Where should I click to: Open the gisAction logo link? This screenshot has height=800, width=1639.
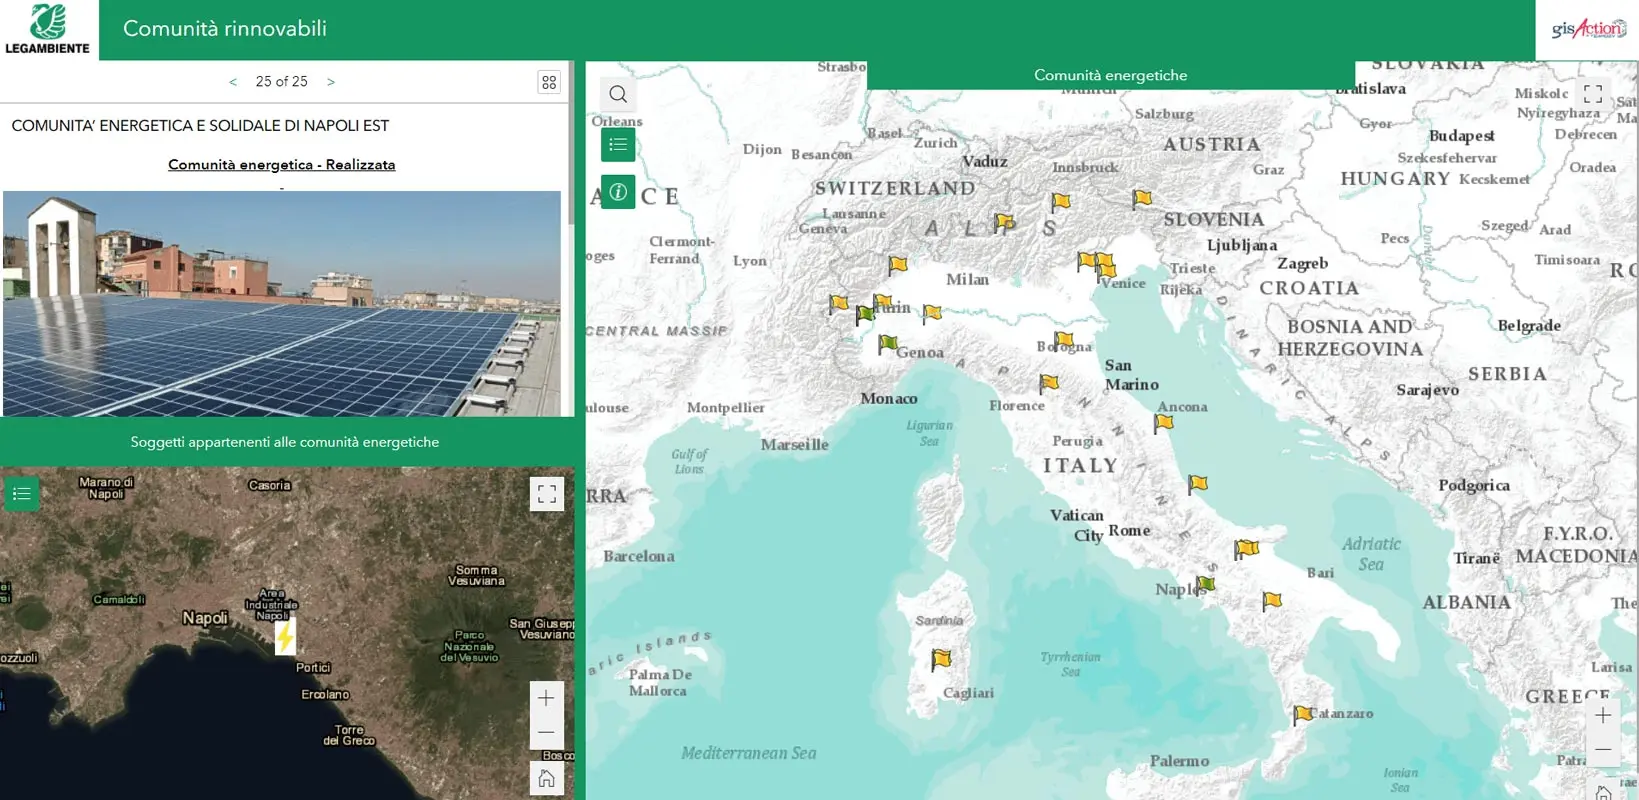[1588, 29]
